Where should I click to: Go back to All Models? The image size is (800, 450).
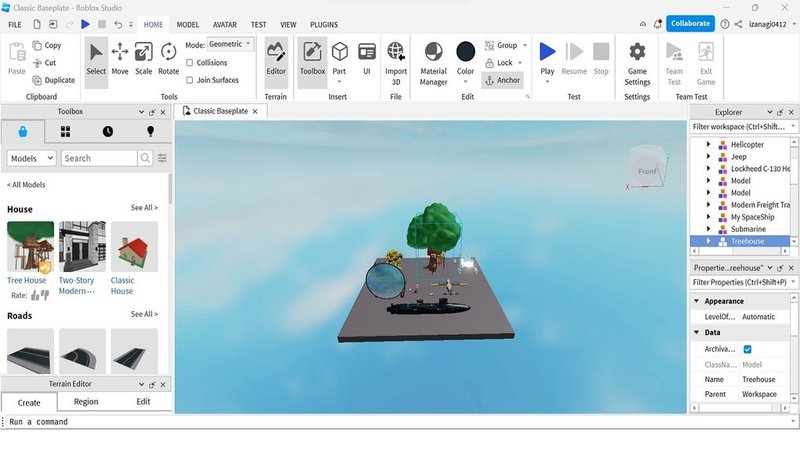[x=26, y=185]
